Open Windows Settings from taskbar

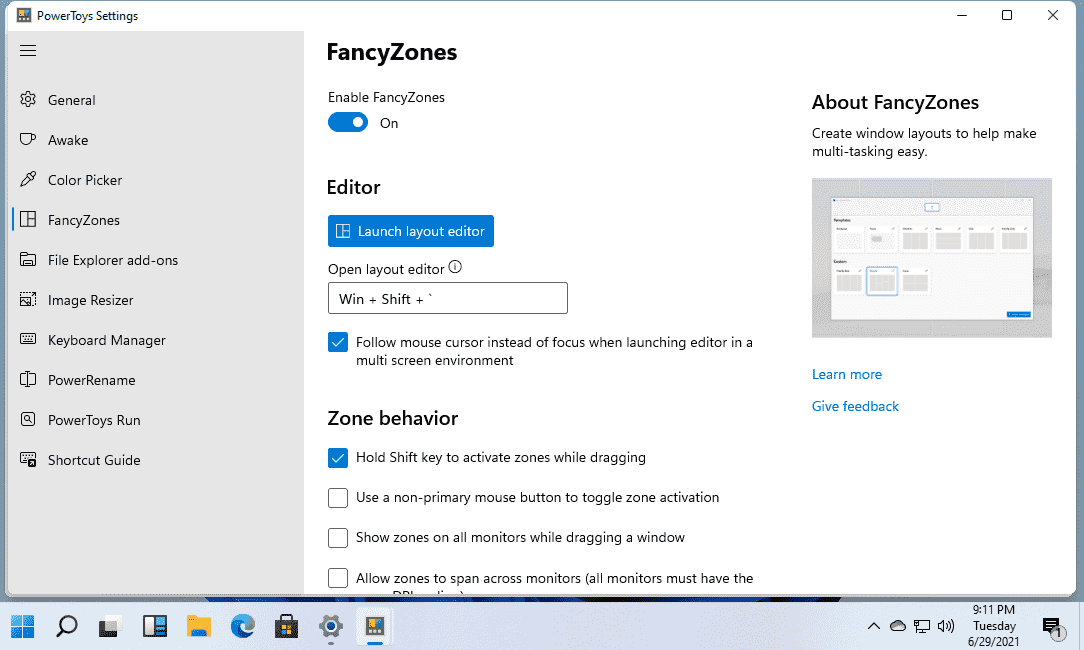point(330,626)
